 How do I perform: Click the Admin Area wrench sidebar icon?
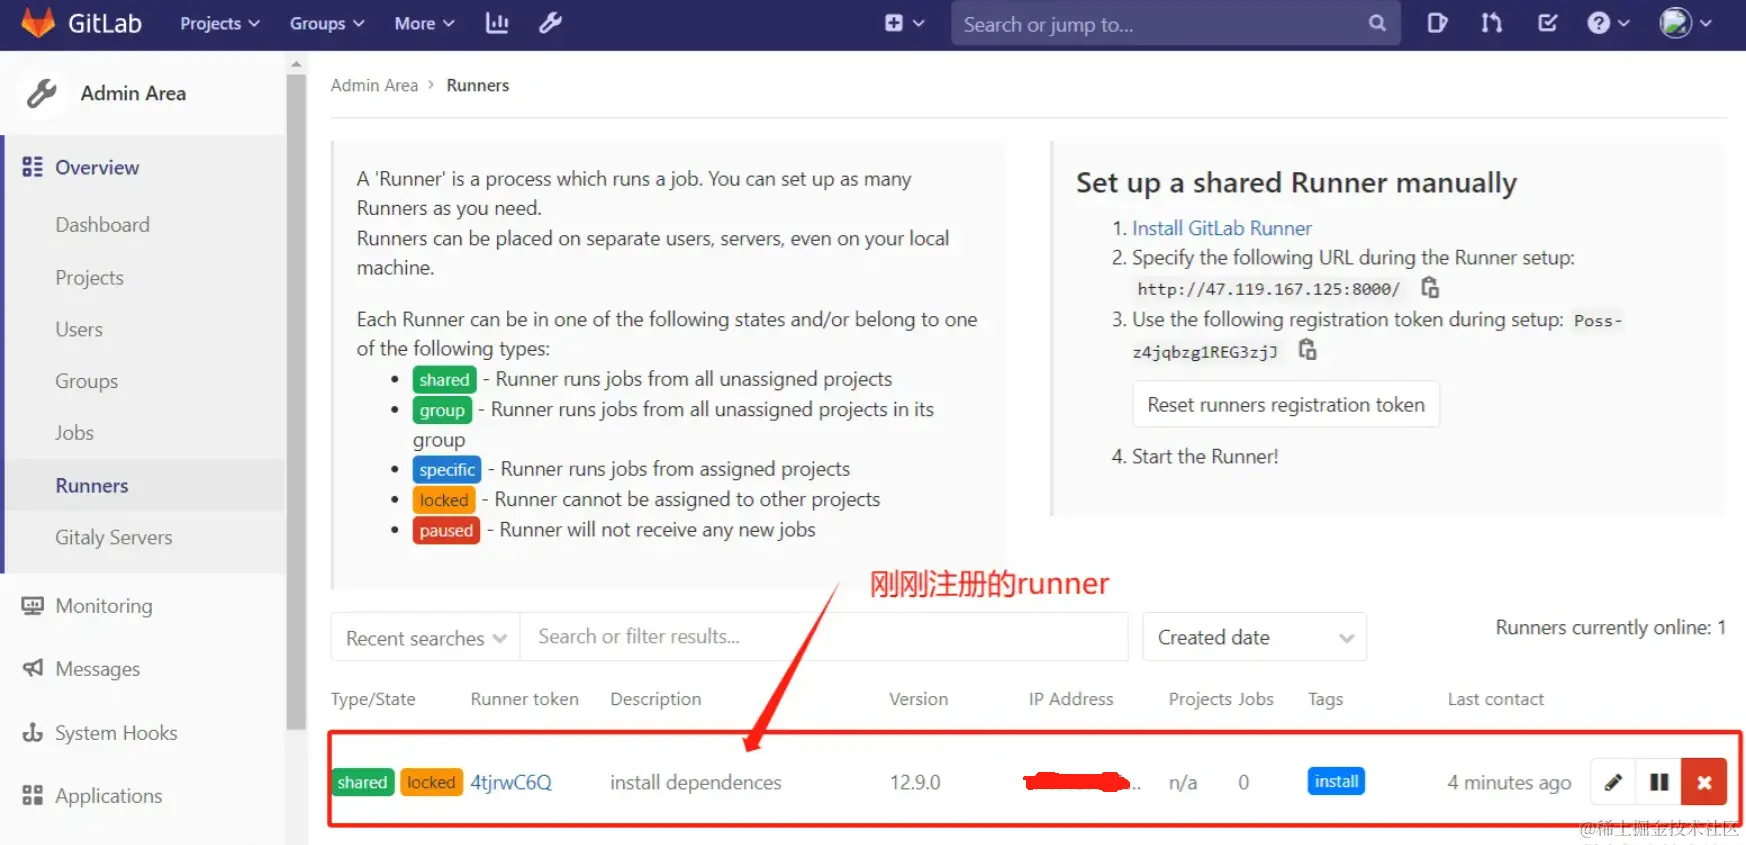[42, 94]
